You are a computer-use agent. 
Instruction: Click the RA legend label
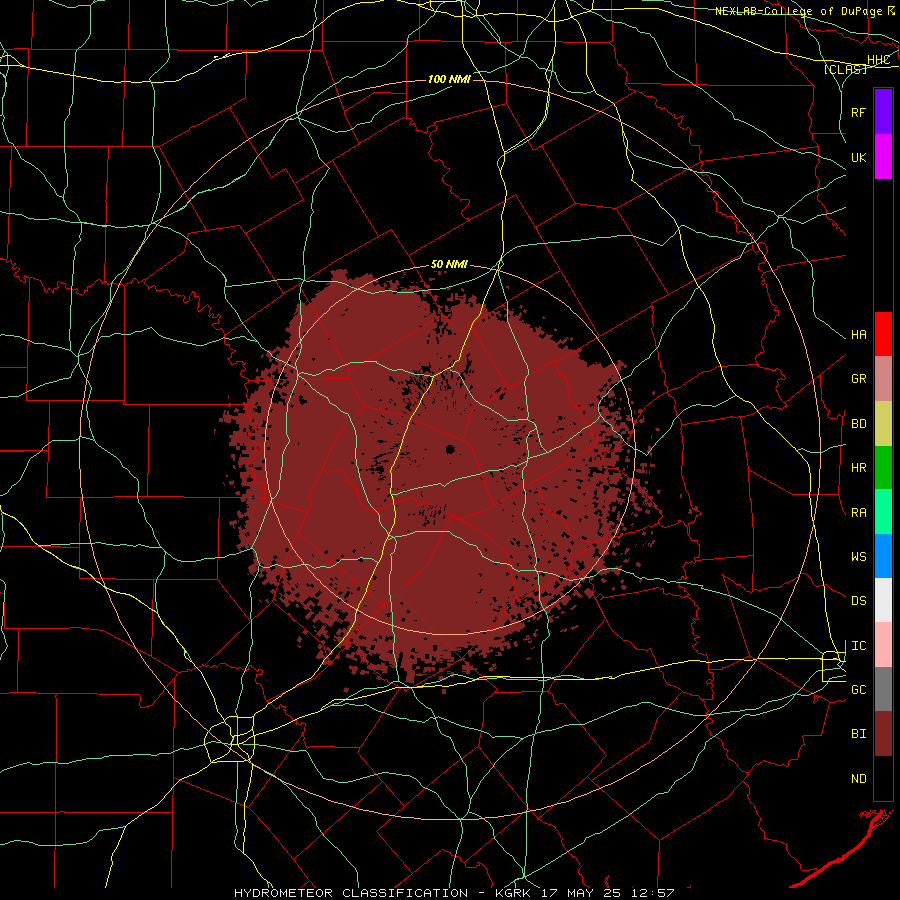tap(858, 513)
